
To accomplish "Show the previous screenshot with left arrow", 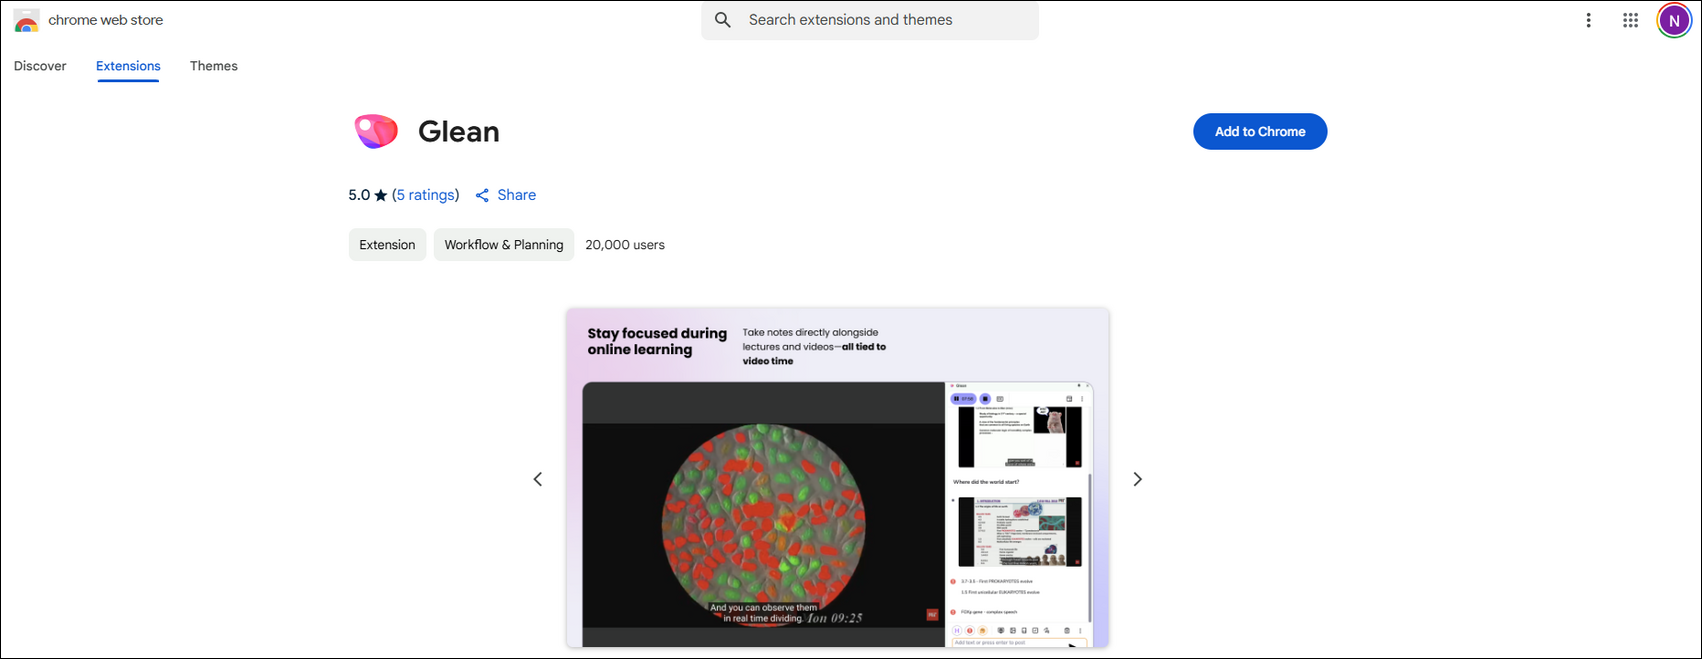I will click(x=538, y=479).
